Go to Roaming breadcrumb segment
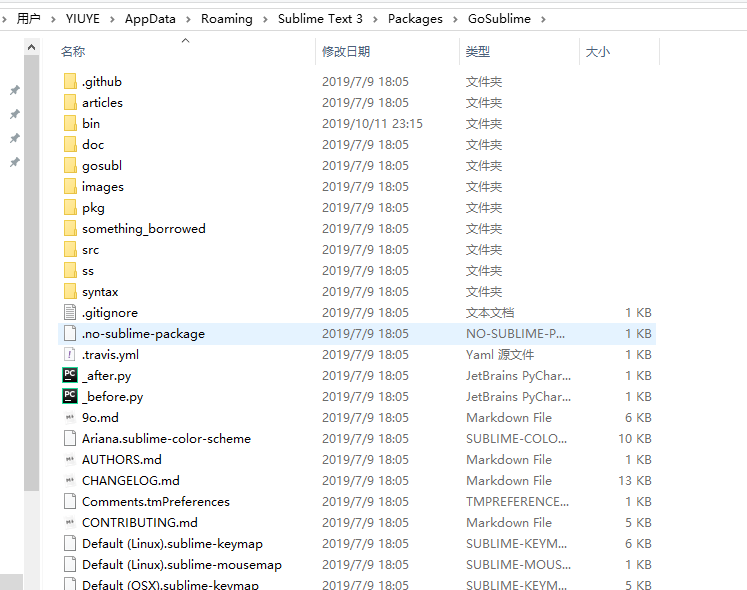This screenshot has width=747, height=590. coord(227,19)
